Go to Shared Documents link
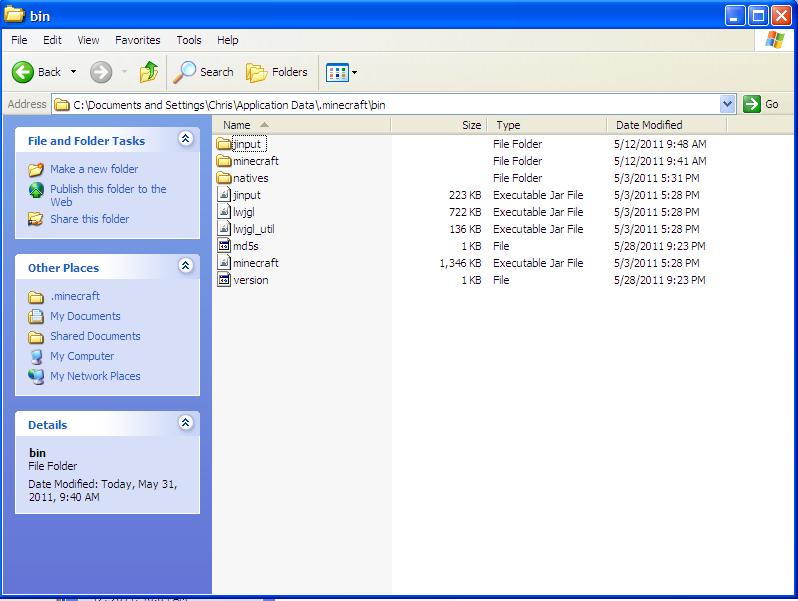798x601 pixels. pyautogui.click(x=95, y=336)
